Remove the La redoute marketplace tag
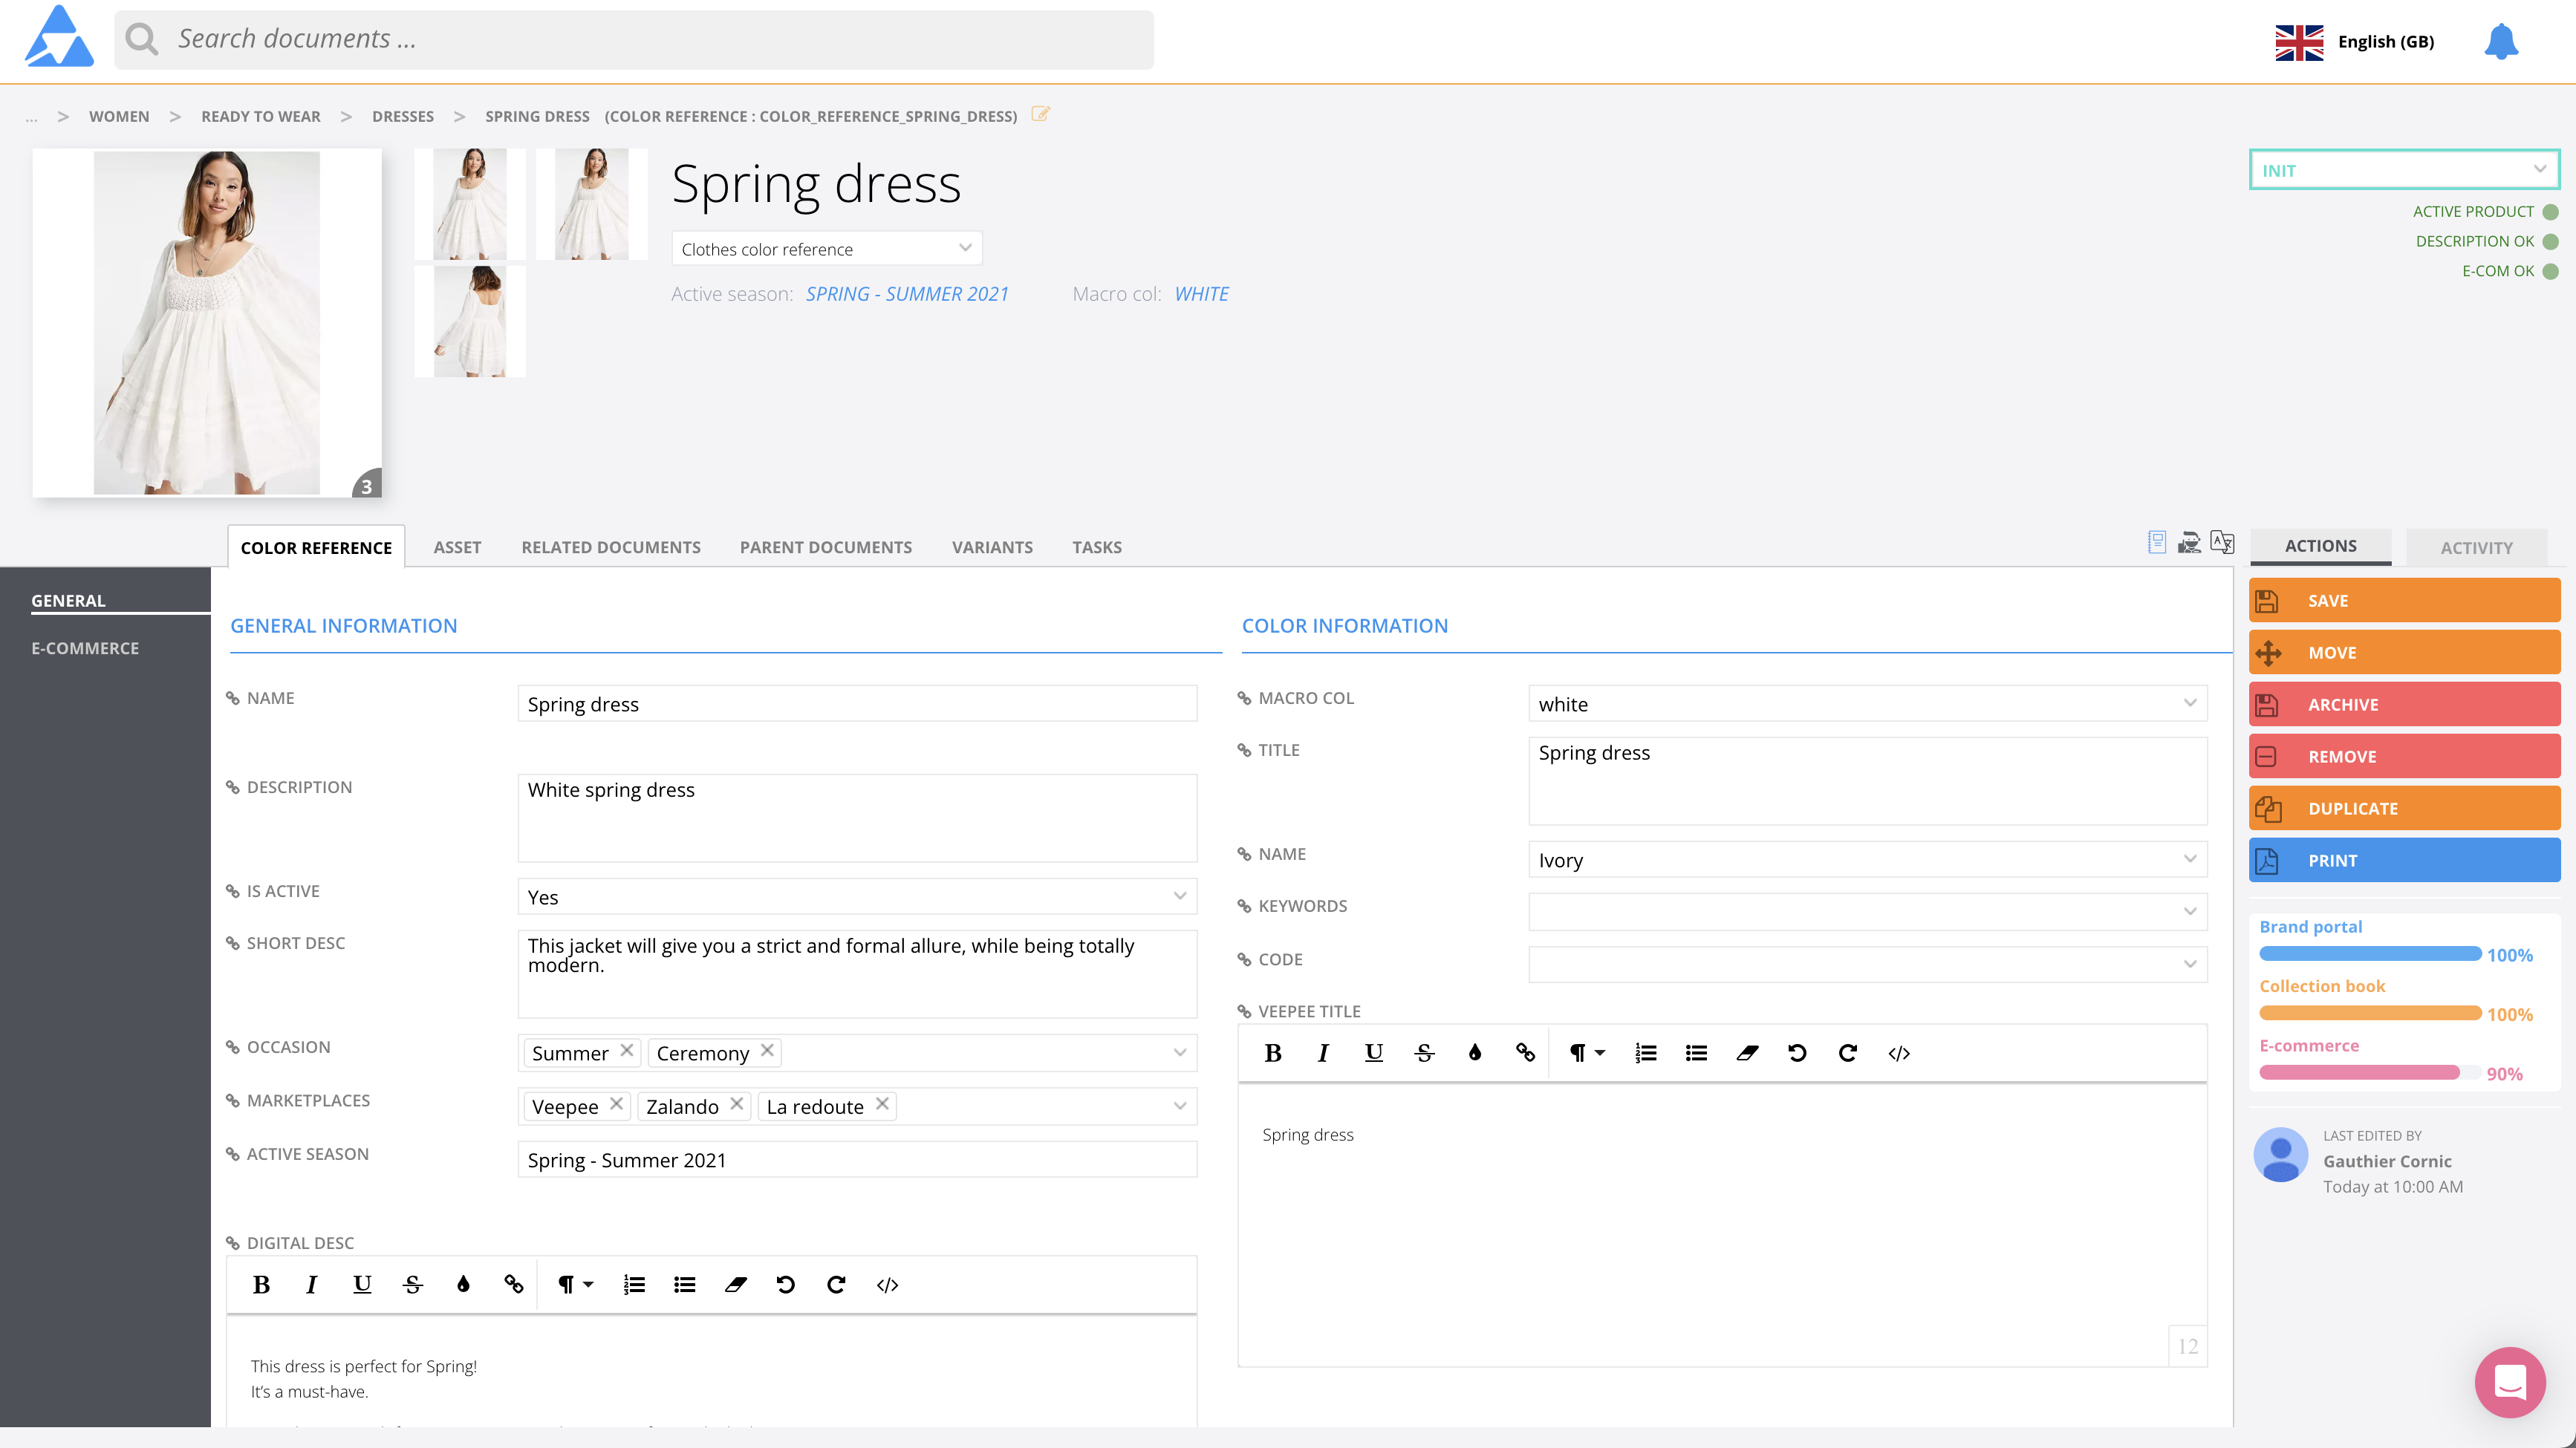 (x=881, y=1103)
